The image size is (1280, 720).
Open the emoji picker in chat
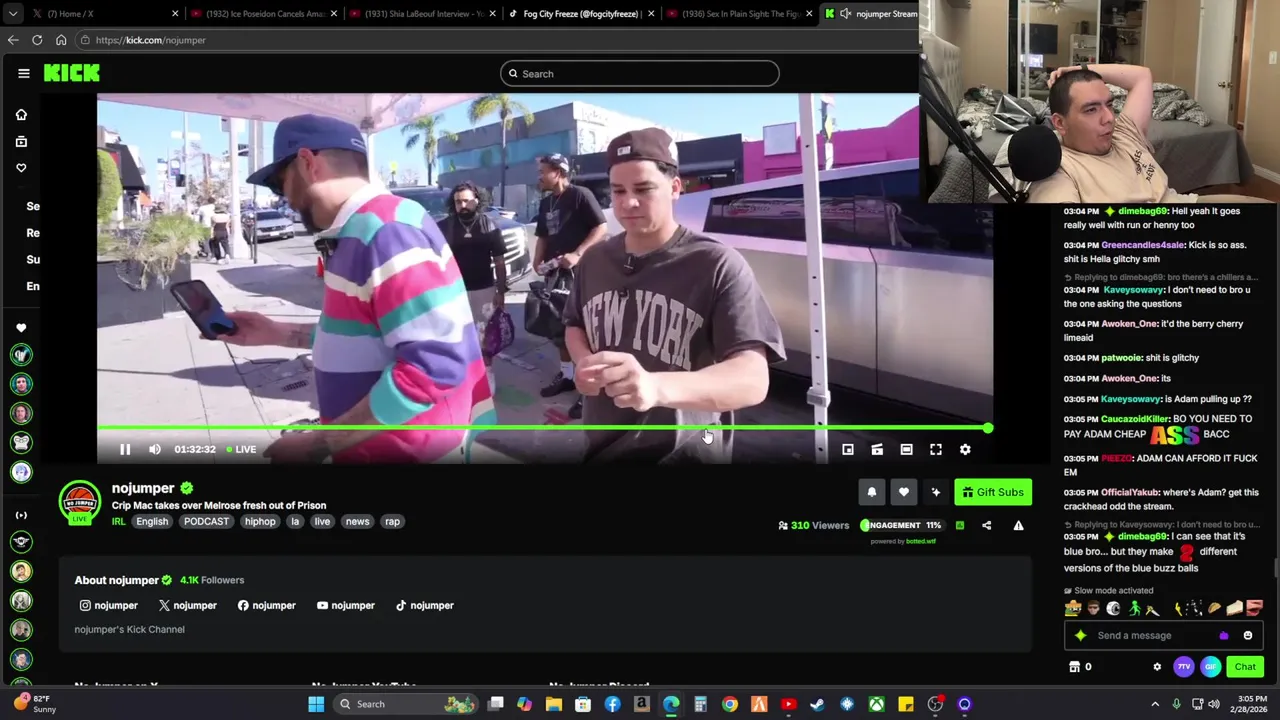pyautogui.click(x=1248, y=635)
